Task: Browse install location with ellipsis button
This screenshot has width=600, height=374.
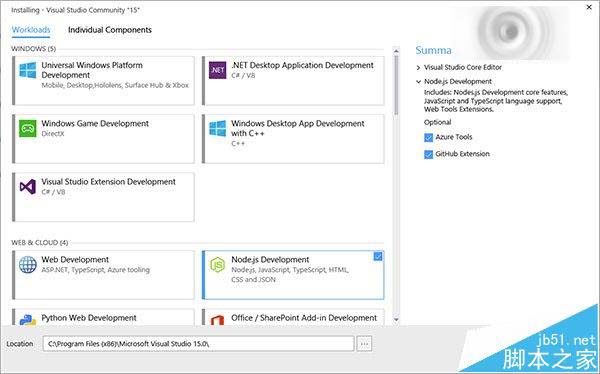Action: [364, 344]
